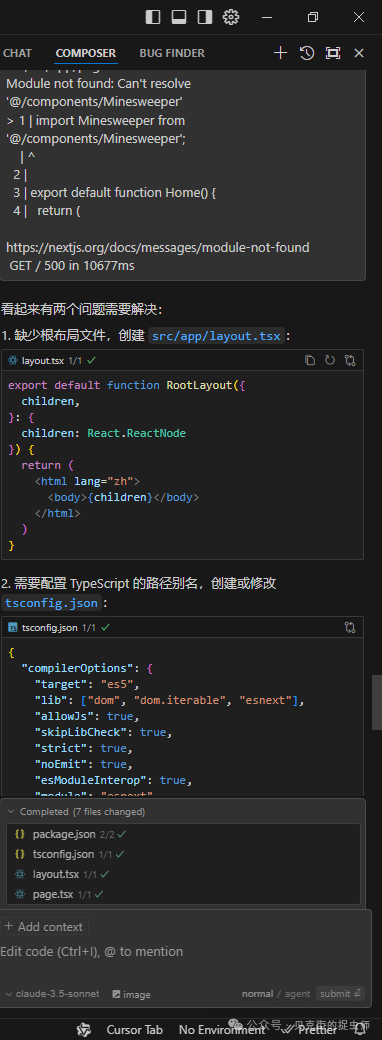
Task: Click the layout.tsx code block file name
Action: click(43, 361)
